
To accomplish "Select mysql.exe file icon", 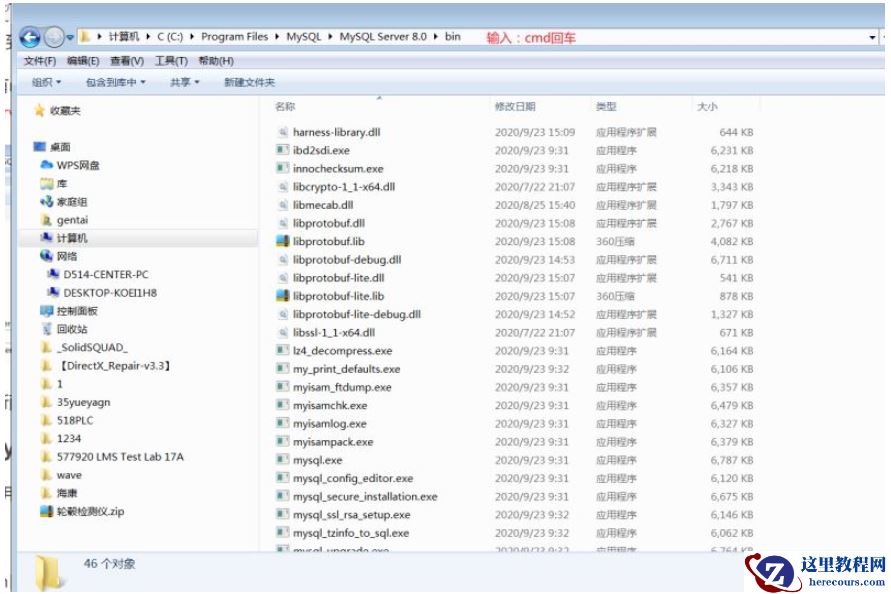I will pos(282,460).
